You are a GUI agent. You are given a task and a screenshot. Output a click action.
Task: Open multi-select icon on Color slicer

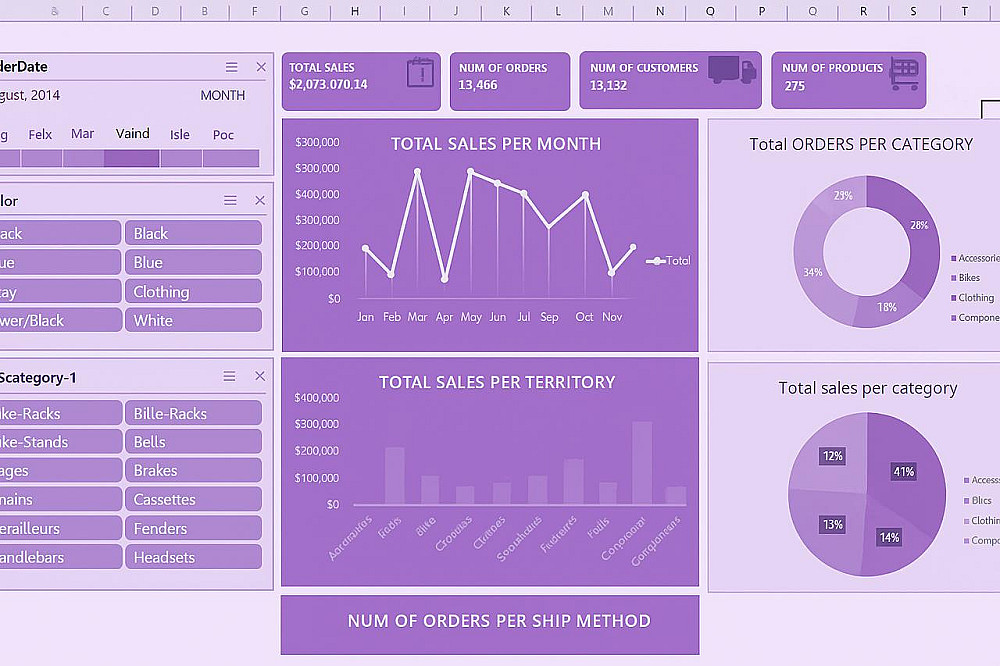point(230,201)
